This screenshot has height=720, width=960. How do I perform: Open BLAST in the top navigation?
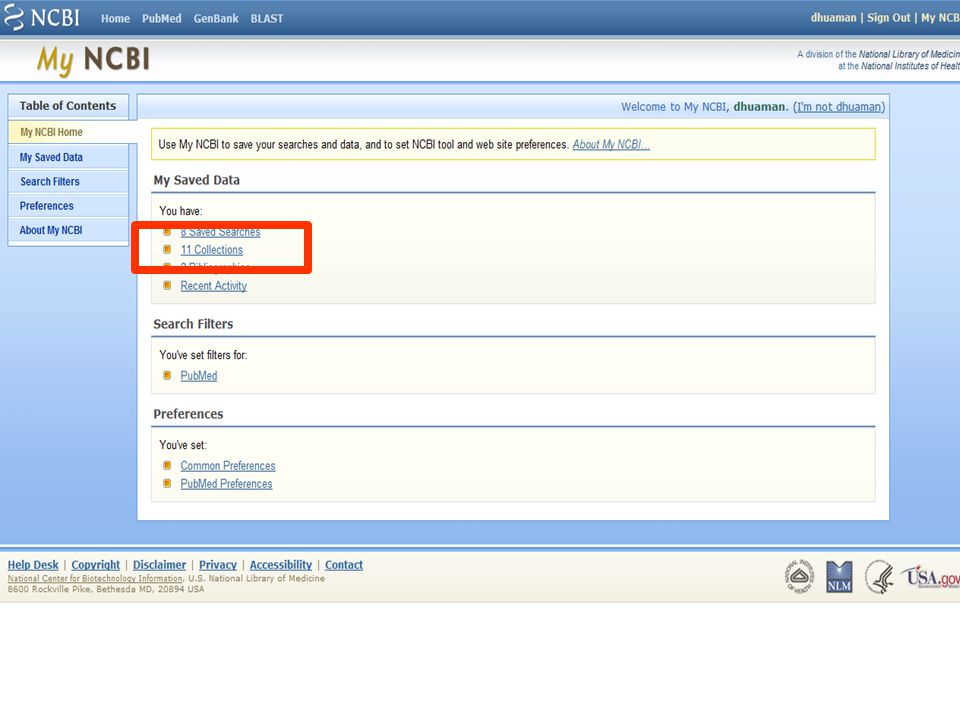tap(267, 18)
